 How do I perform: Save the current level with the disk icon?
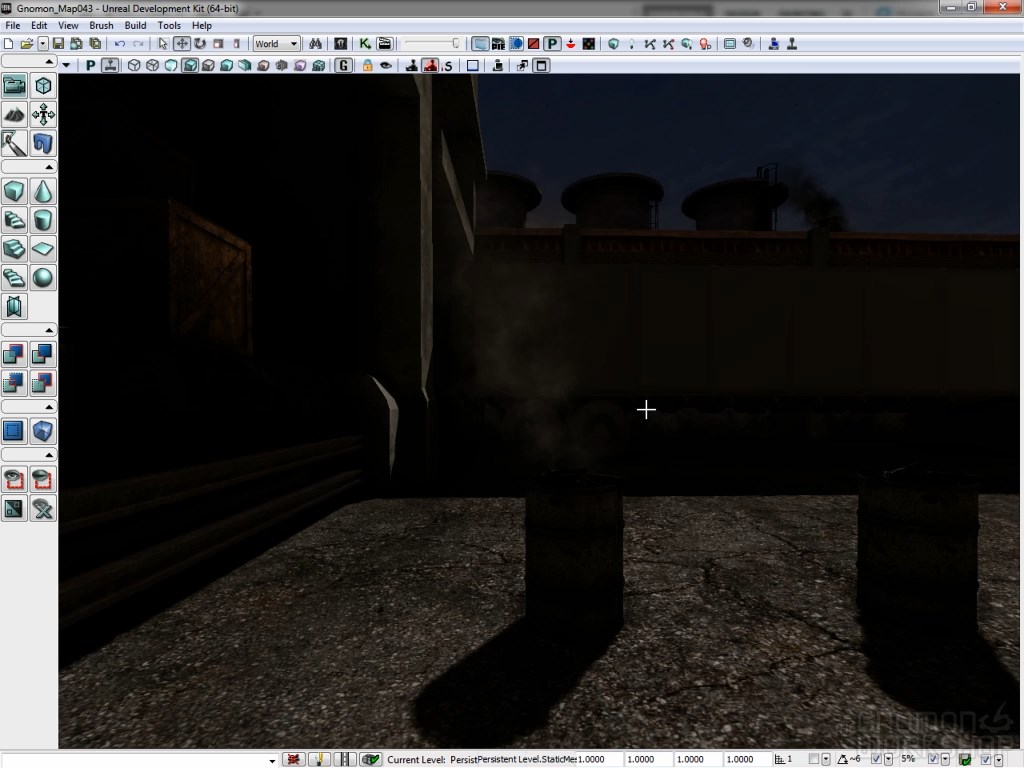pos(58,44)
